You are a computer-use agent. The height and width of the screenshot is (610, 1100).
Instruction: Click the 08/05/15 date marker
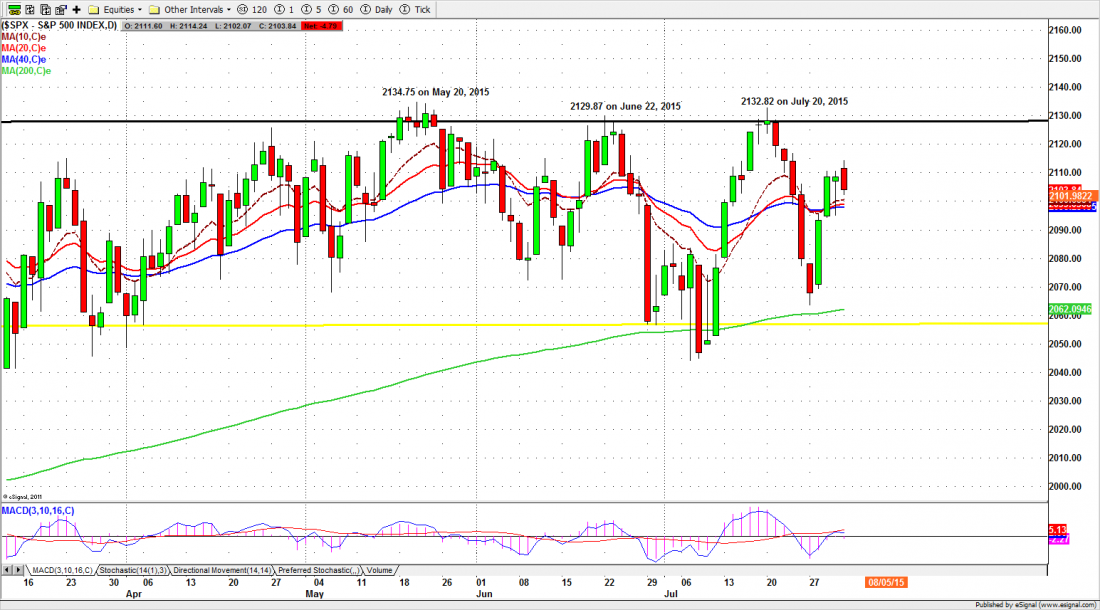pyautogui.click(x=888, y=580)
